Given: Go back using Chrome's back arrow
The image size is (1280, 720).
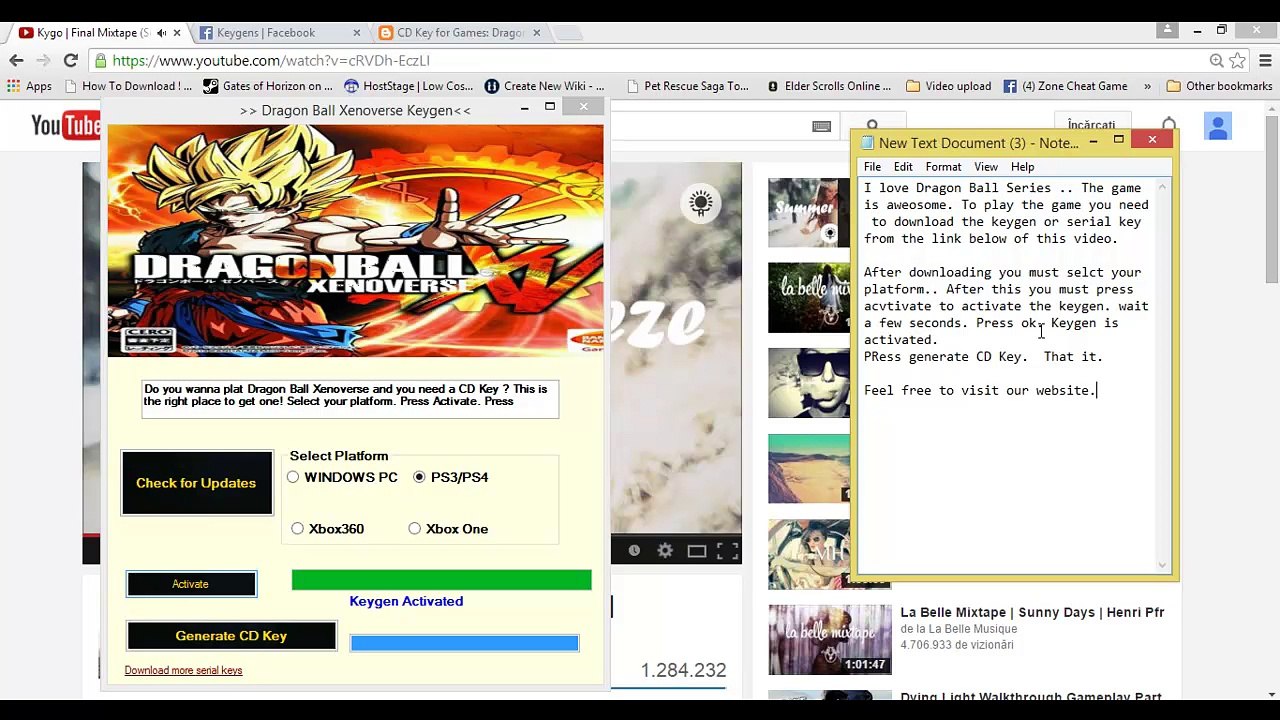Looking at the screenshot, I should tap(17, 60).
